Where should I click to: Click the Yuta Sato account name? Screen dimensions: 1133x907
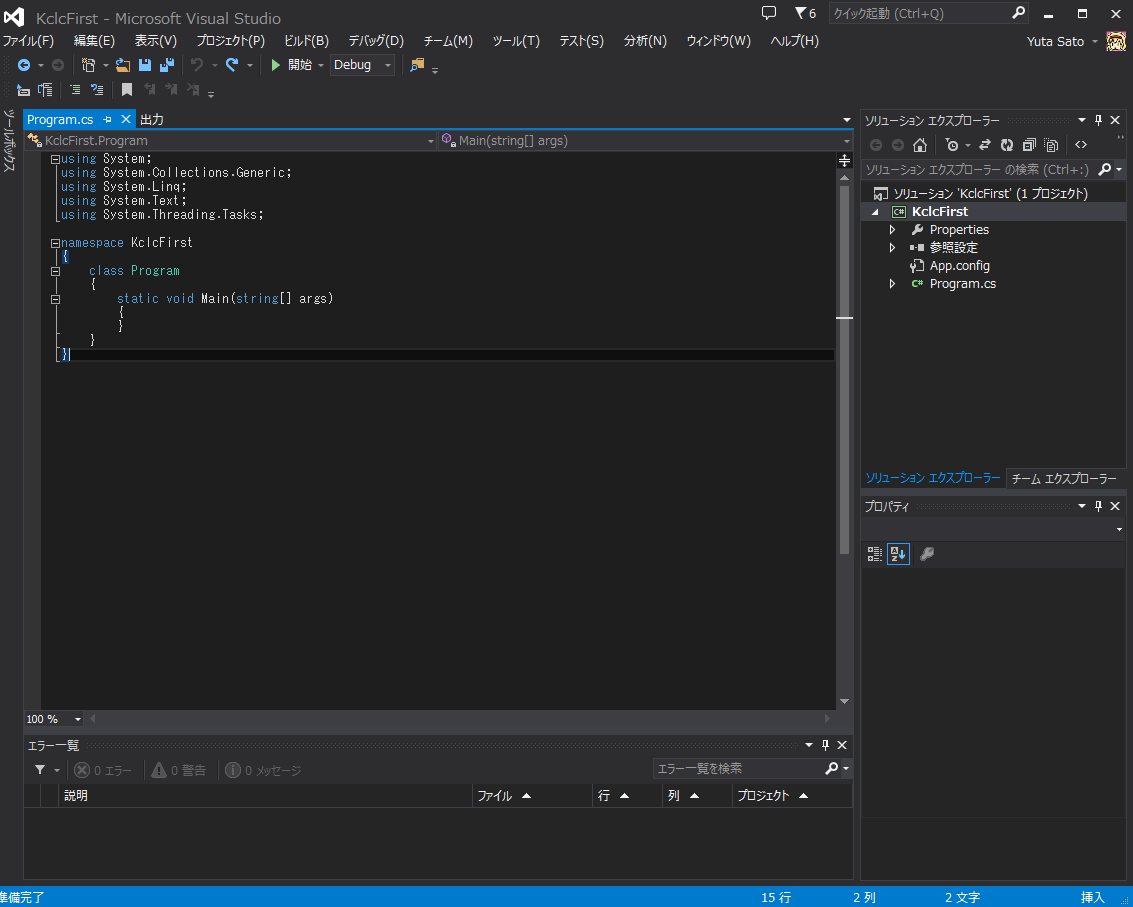[1055, 41]
